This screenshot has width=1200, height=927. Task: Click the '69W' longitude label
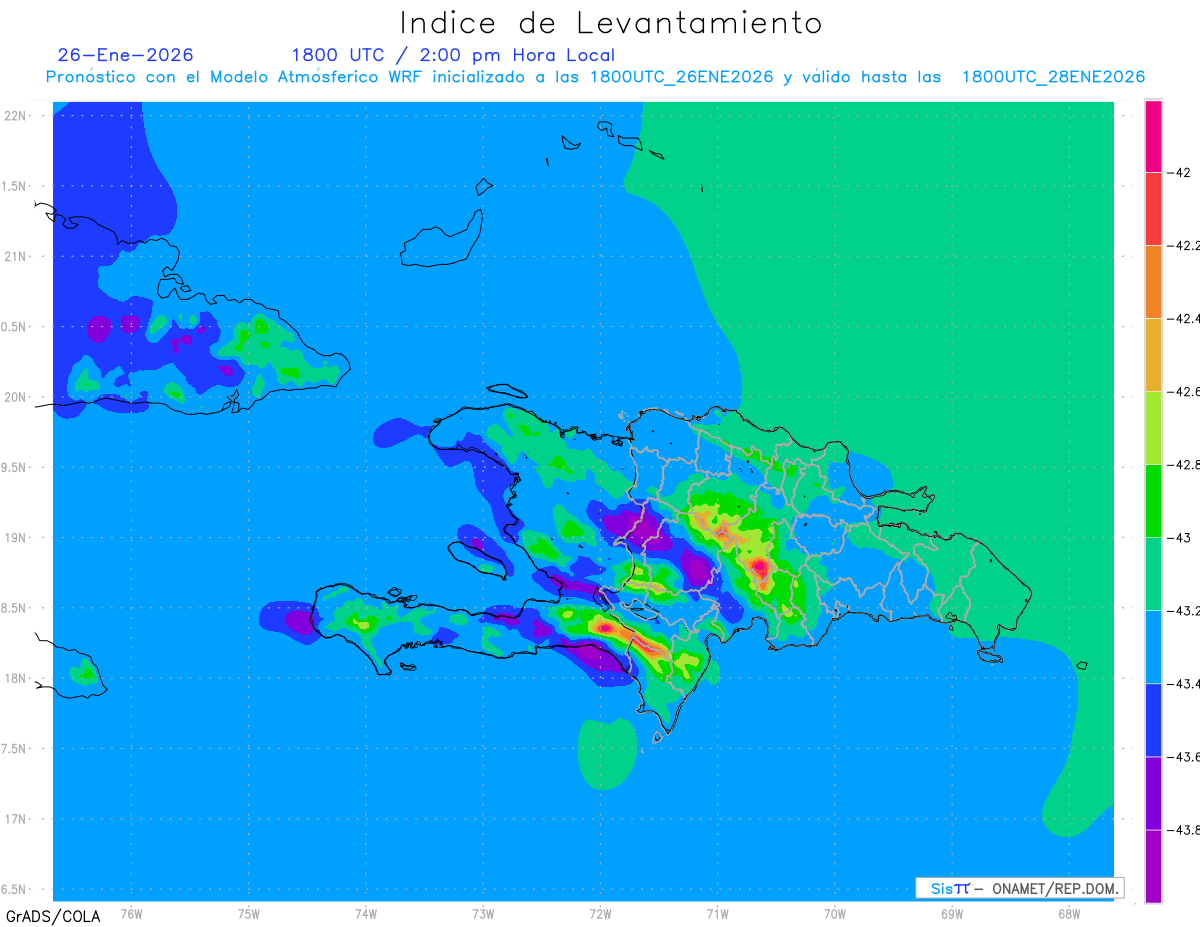click(x=952, y=913)
